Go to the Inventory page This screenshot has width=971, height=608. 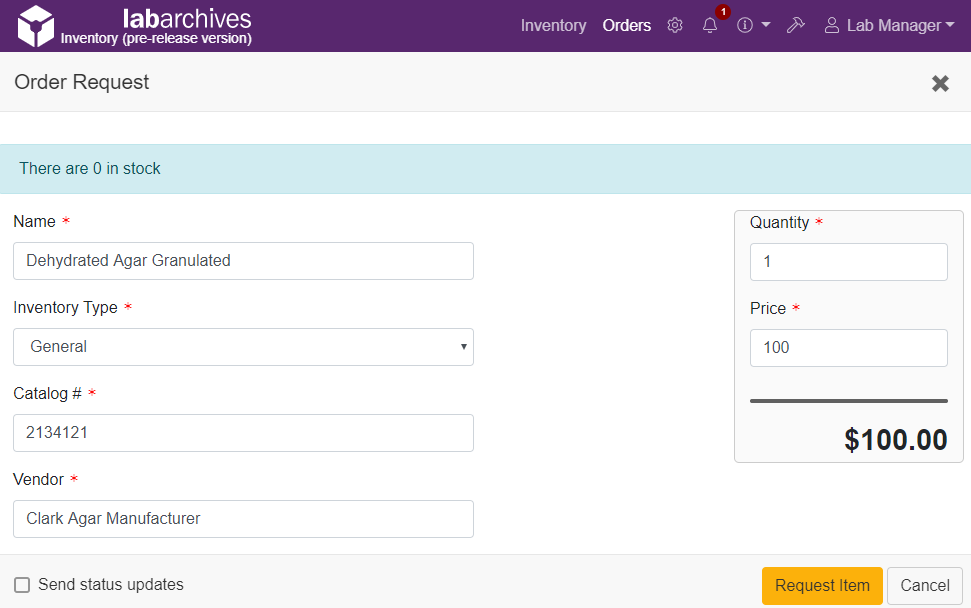tap(553, 26)
